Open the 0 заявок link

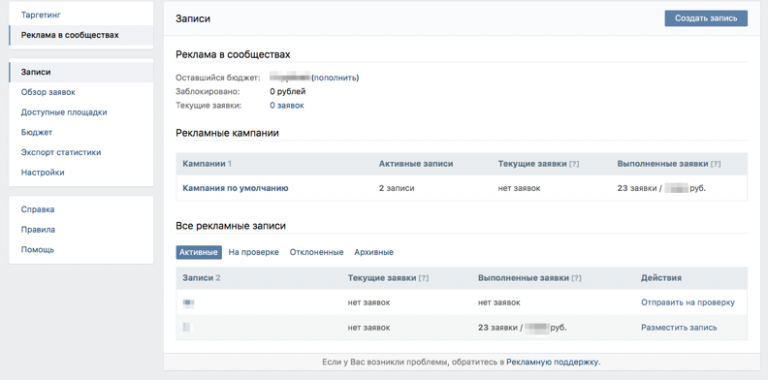pos(287,105)
